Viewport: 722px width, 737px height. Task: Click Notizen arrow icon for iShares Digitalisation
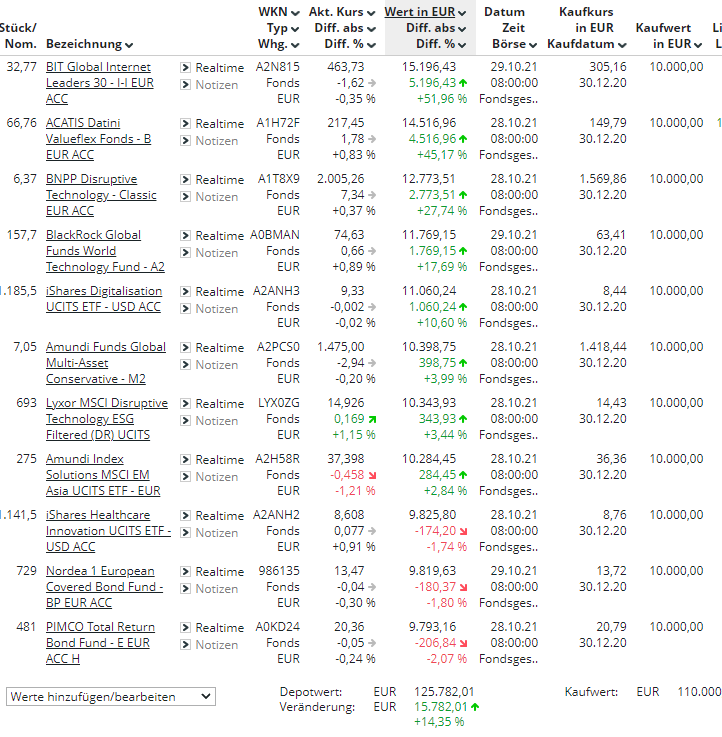click(186, 308)
